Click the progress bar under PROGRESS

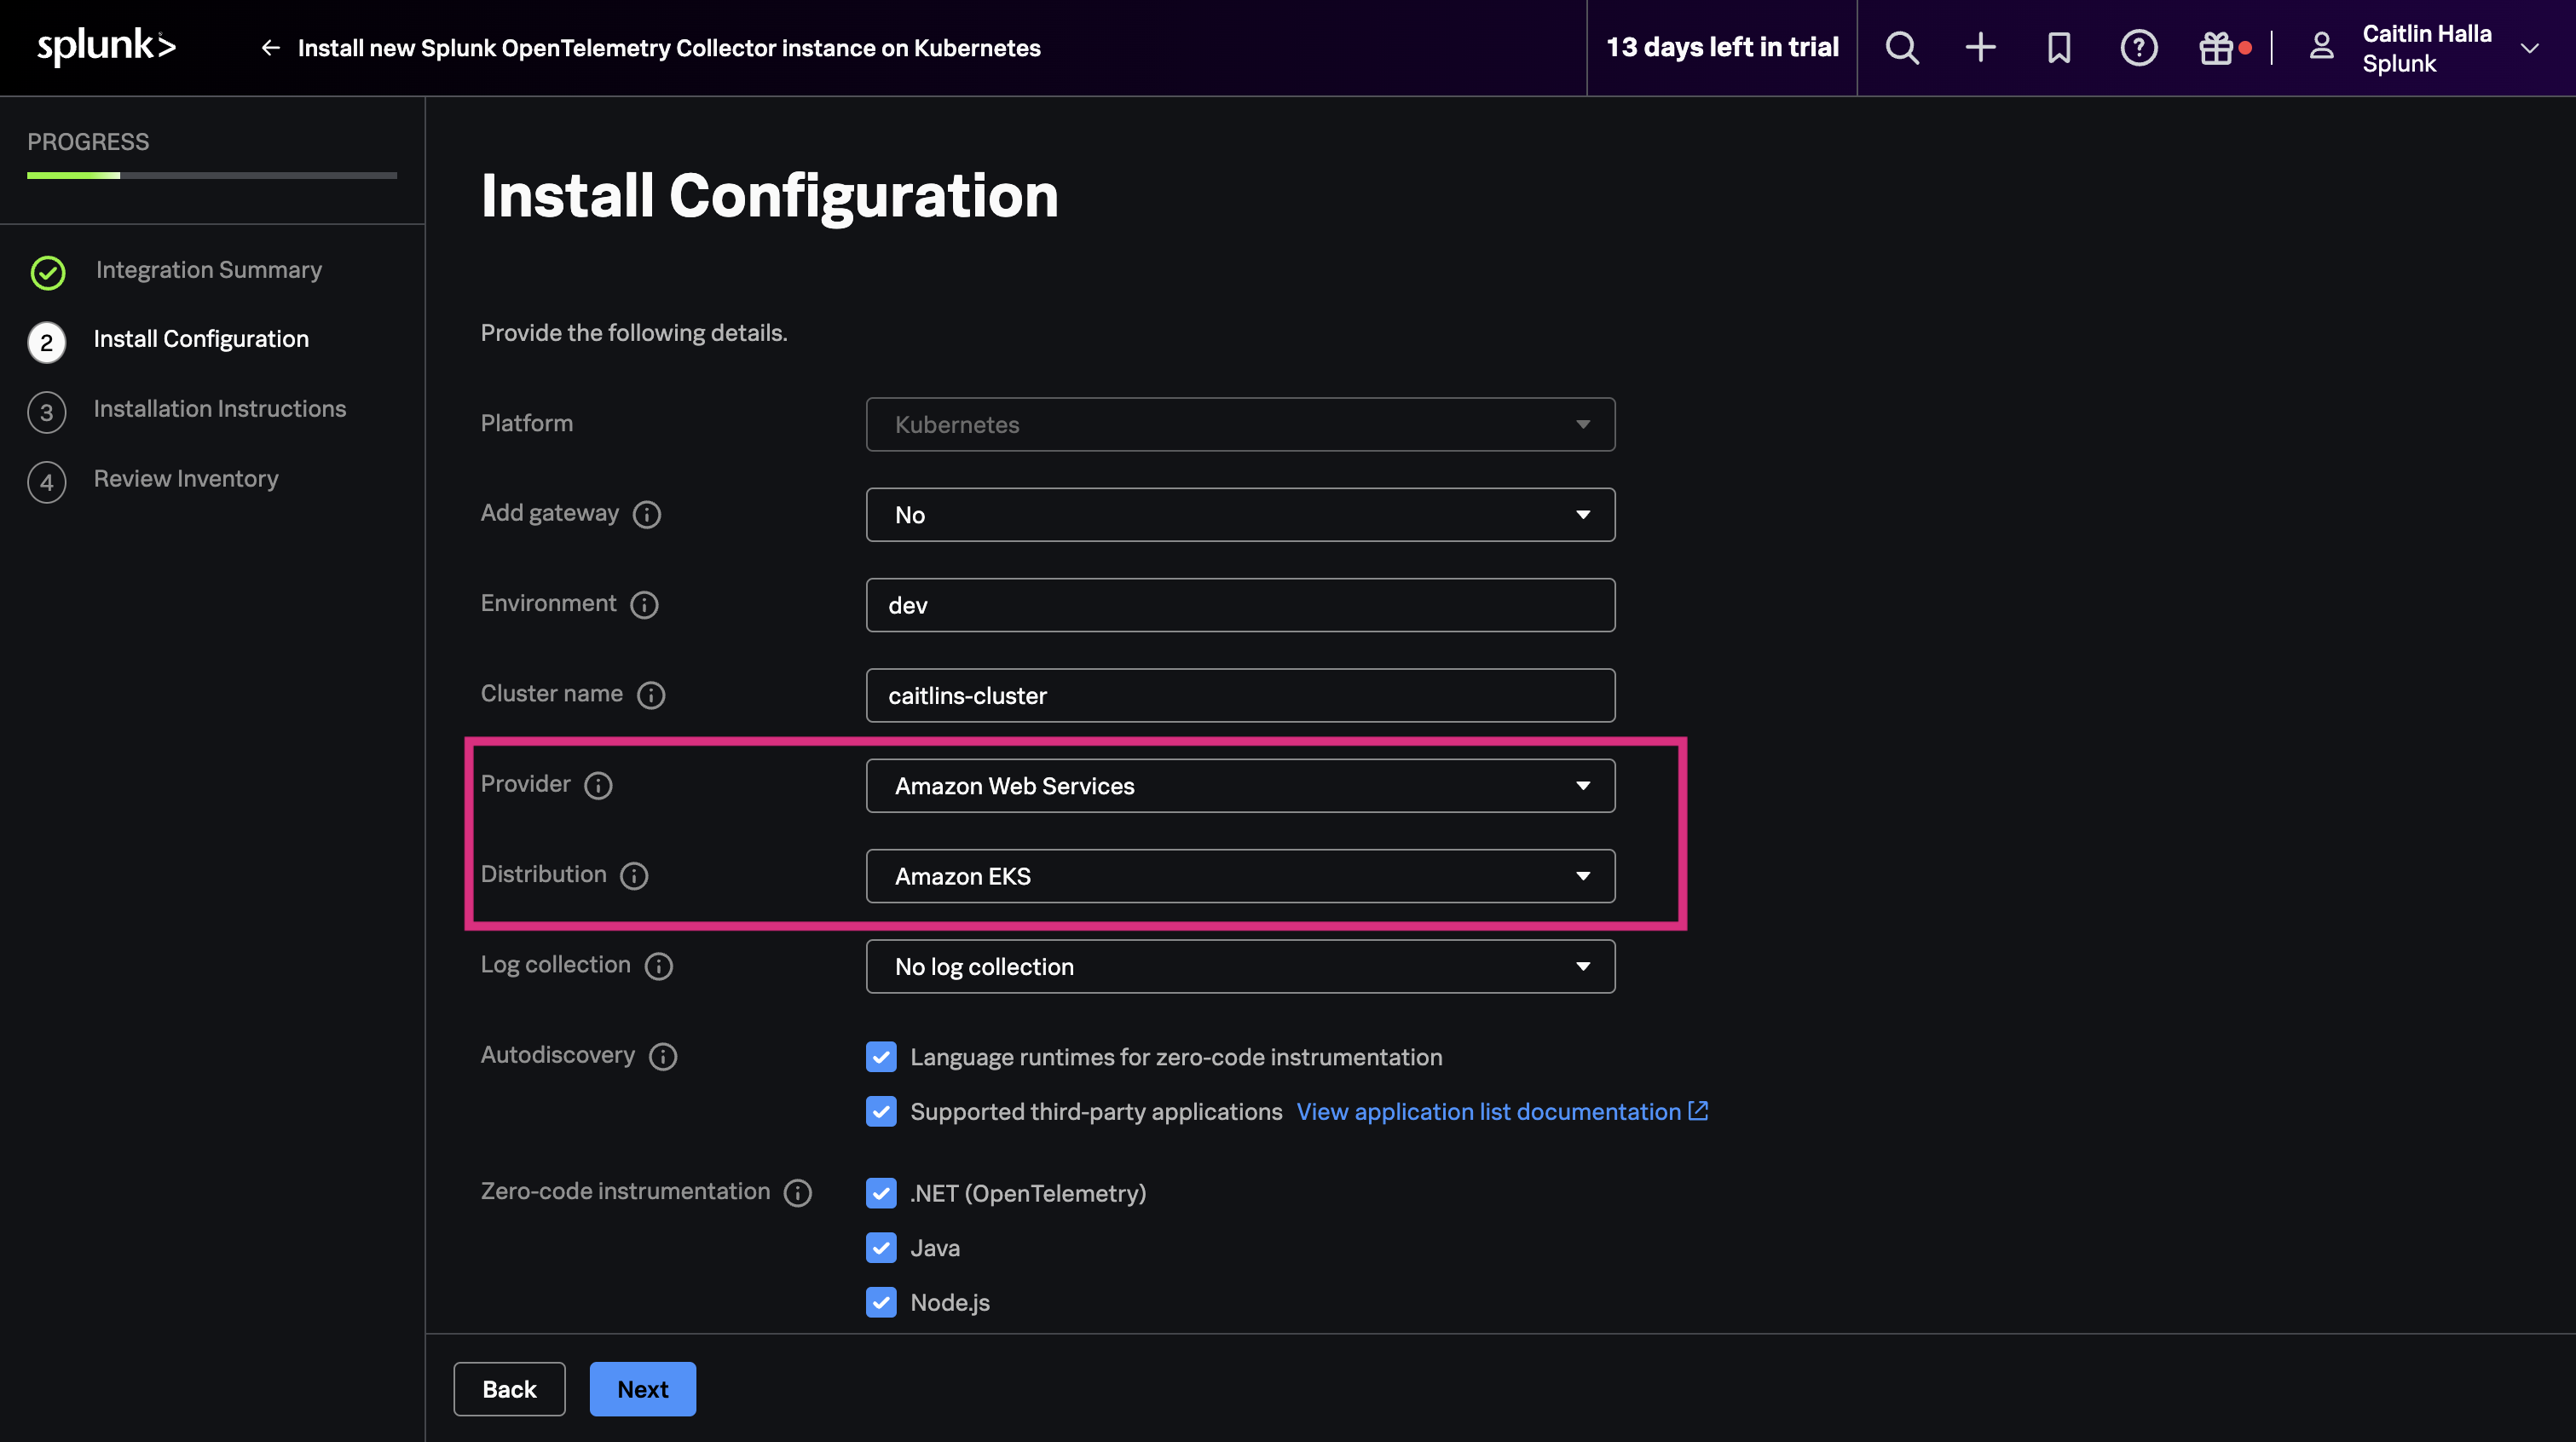(x=211, y=176)
